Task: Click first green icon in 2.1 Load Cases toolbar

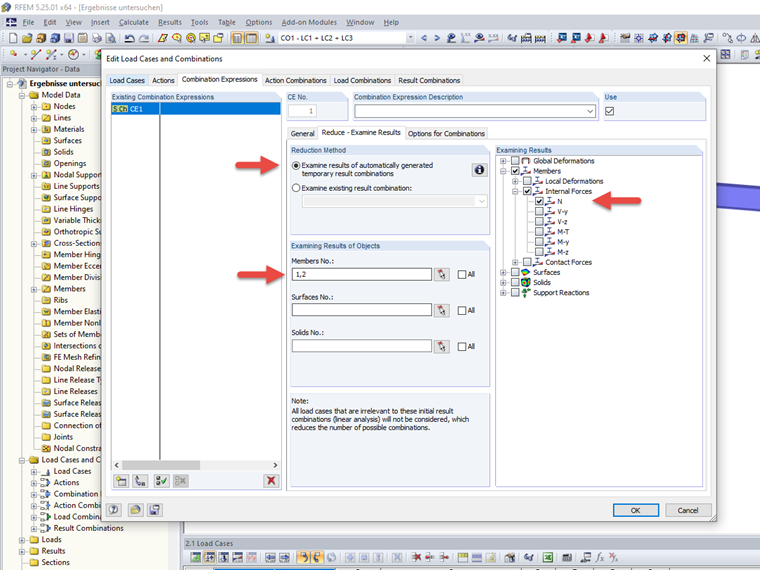Action: coord(195,557)
